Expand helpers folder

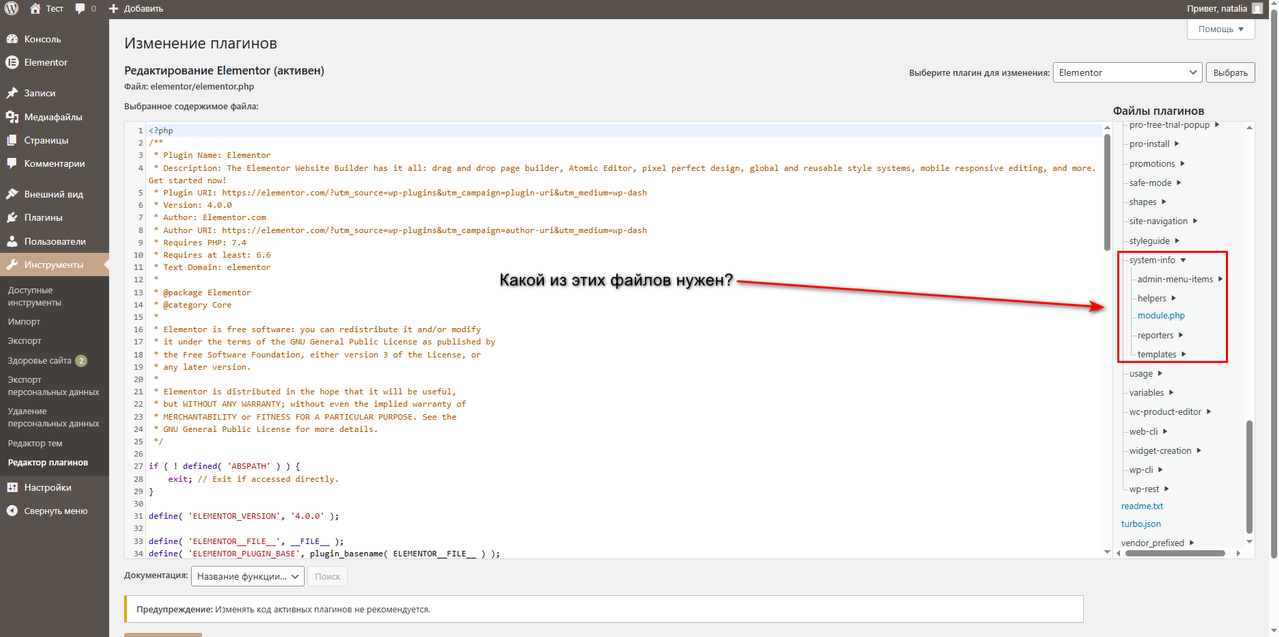[x=1156, y=298]
